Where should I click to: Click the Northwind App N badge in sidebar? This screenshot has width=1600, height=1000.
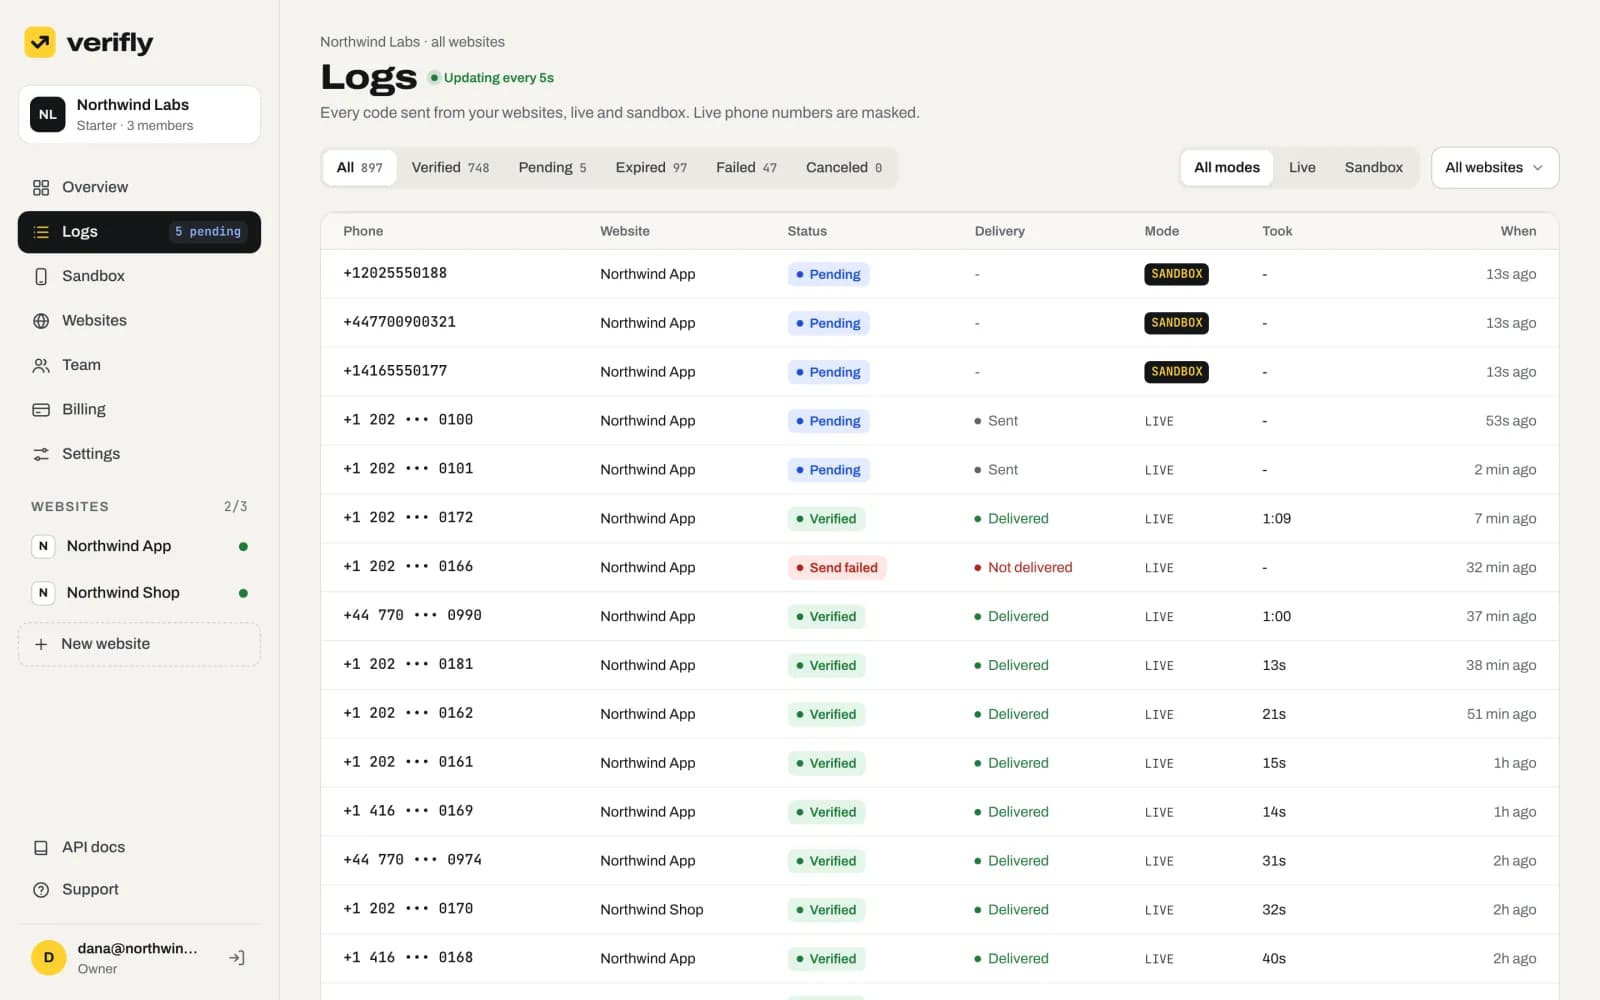tap(43, 546)
